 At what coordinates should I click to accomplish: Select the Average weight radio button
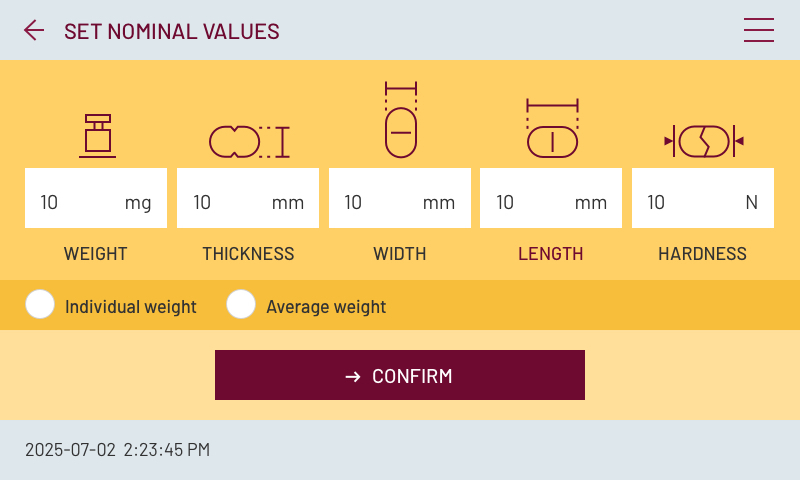[241, 305]
